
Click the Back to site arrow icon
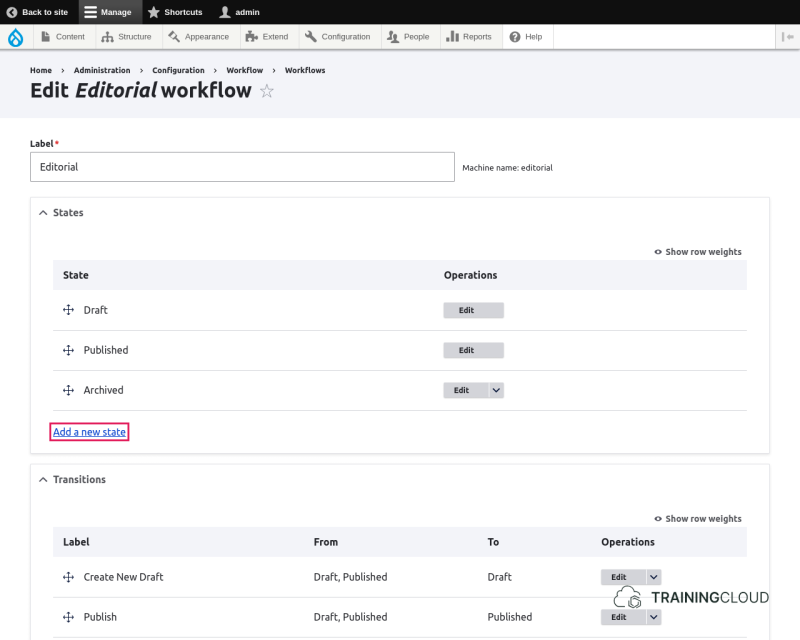pyautogui.click(x=12, y=12)
